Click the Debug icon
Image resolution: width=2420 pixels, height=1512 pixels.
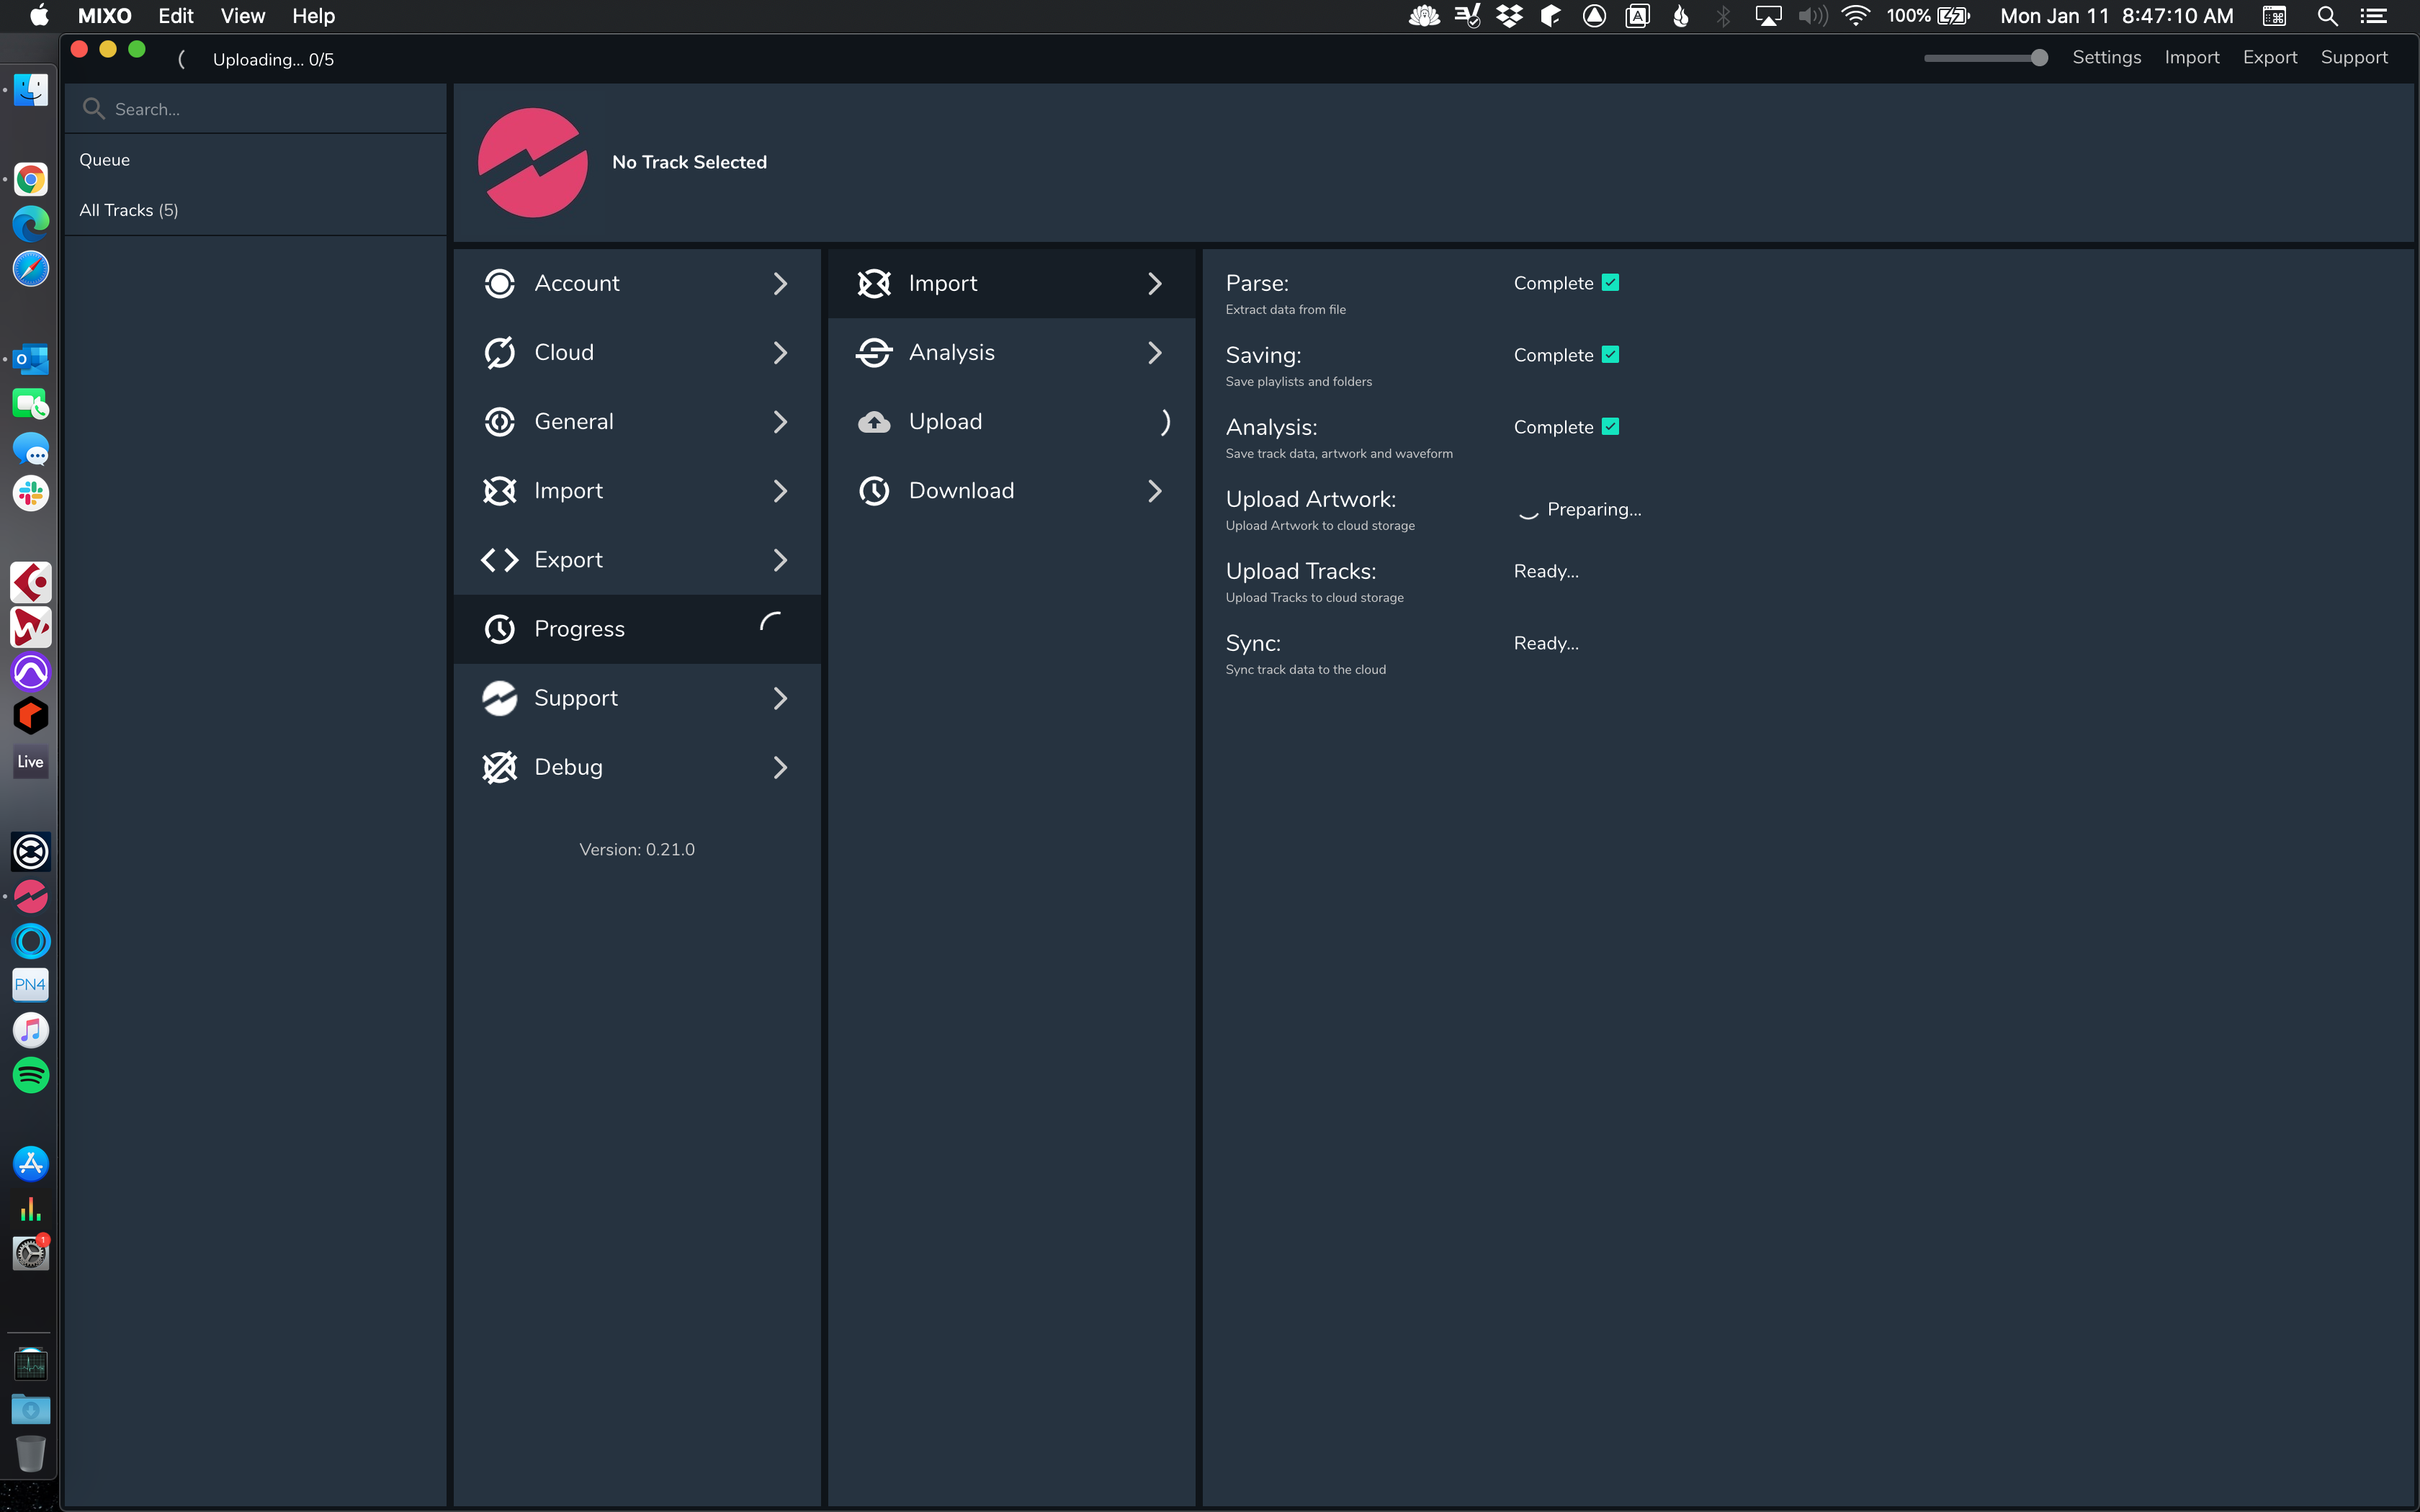(x=499, y=767)
